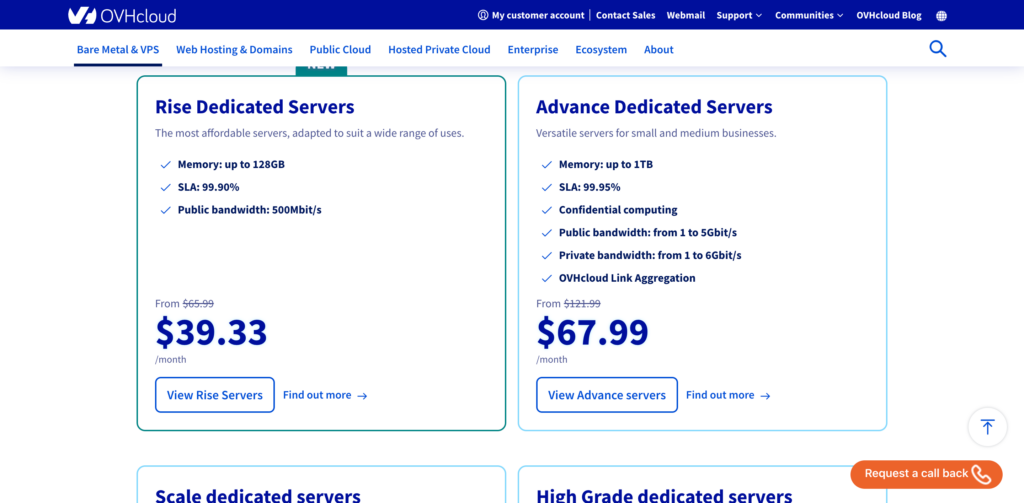
Task: Click 'OVHcloud Link Aggregation' text
Action: coord(627,278)
